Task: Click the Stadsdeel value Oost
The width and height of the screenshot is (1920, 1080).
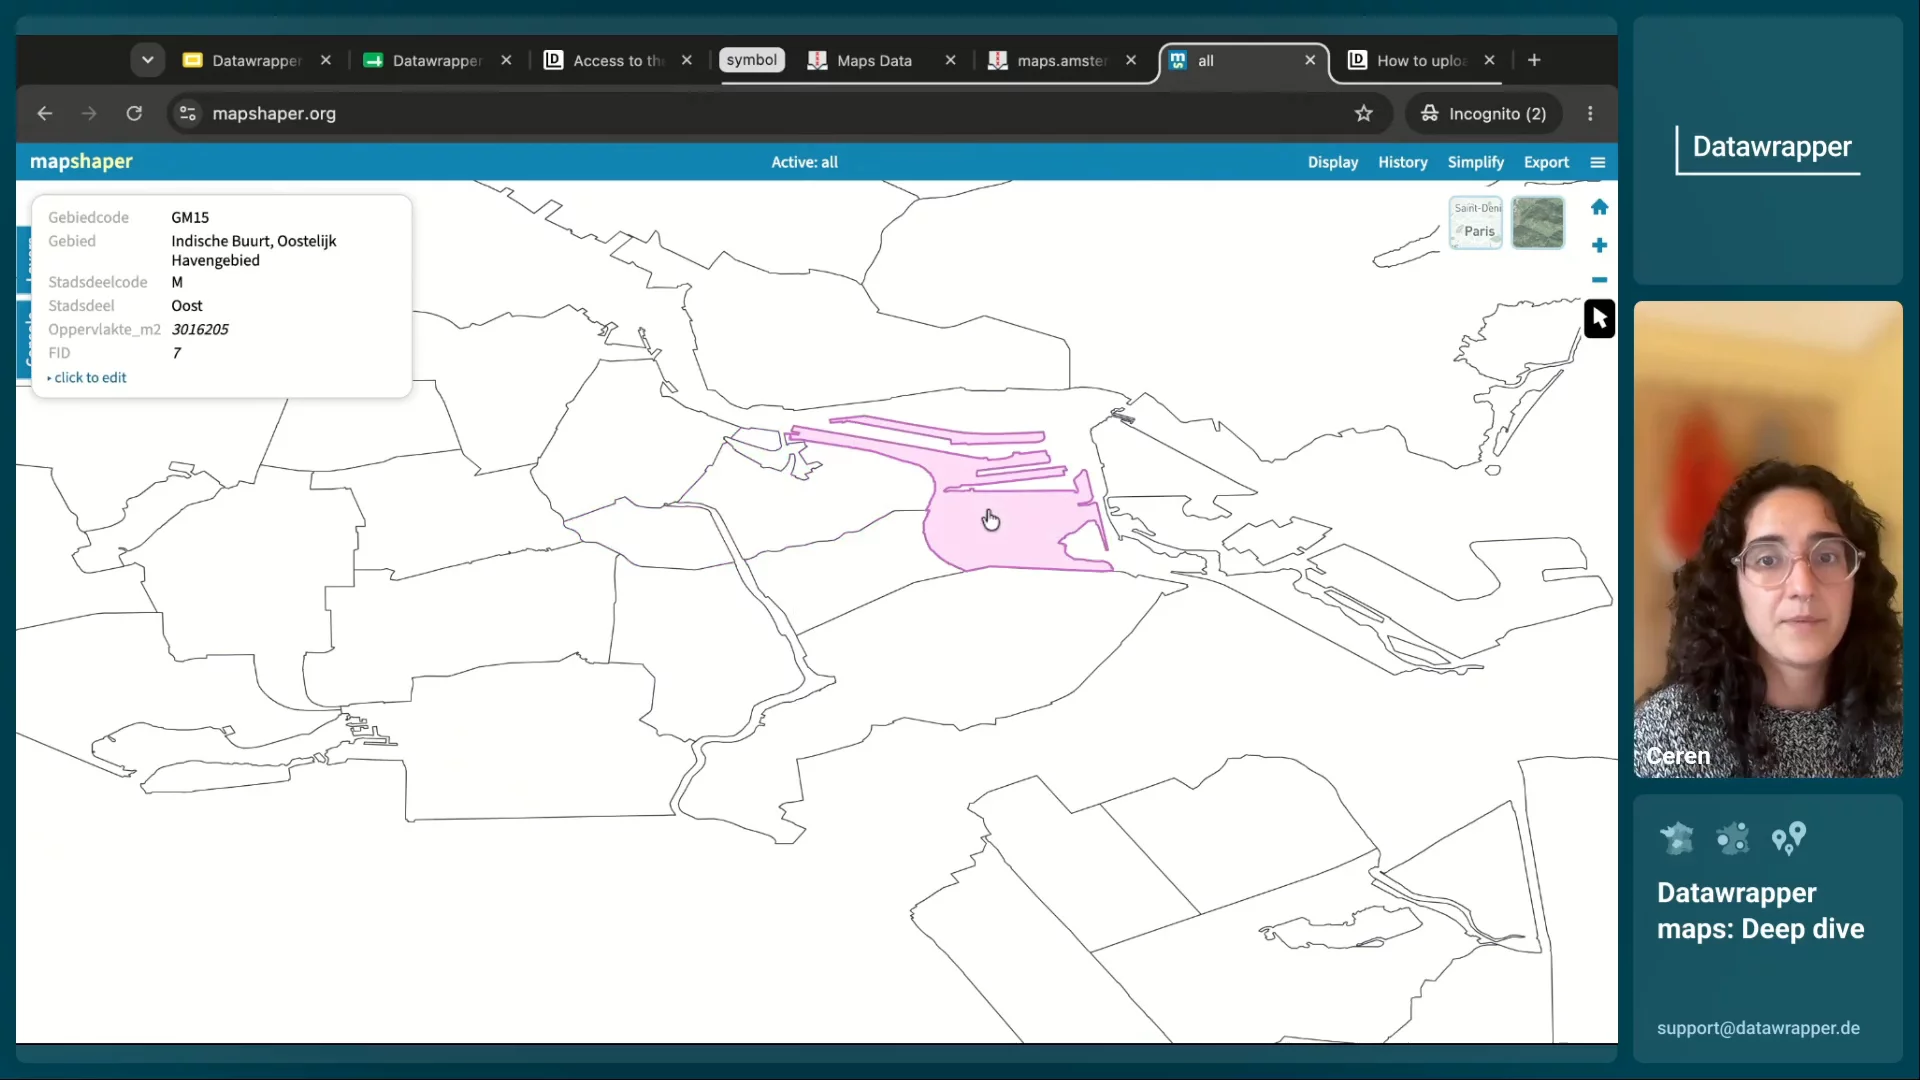Action: 186,306
